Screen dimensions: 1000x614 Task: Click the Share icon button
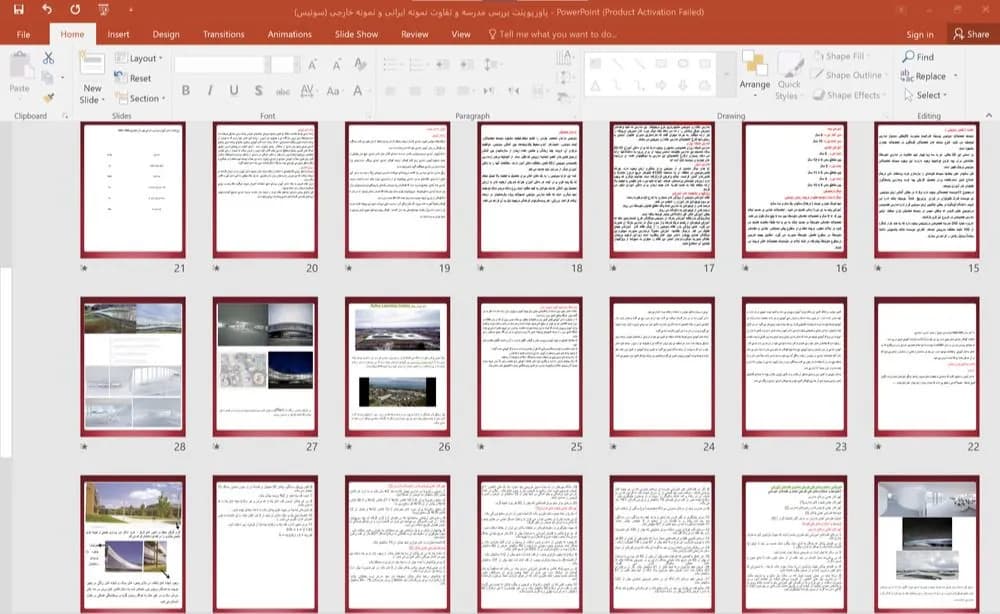(971, 34)
